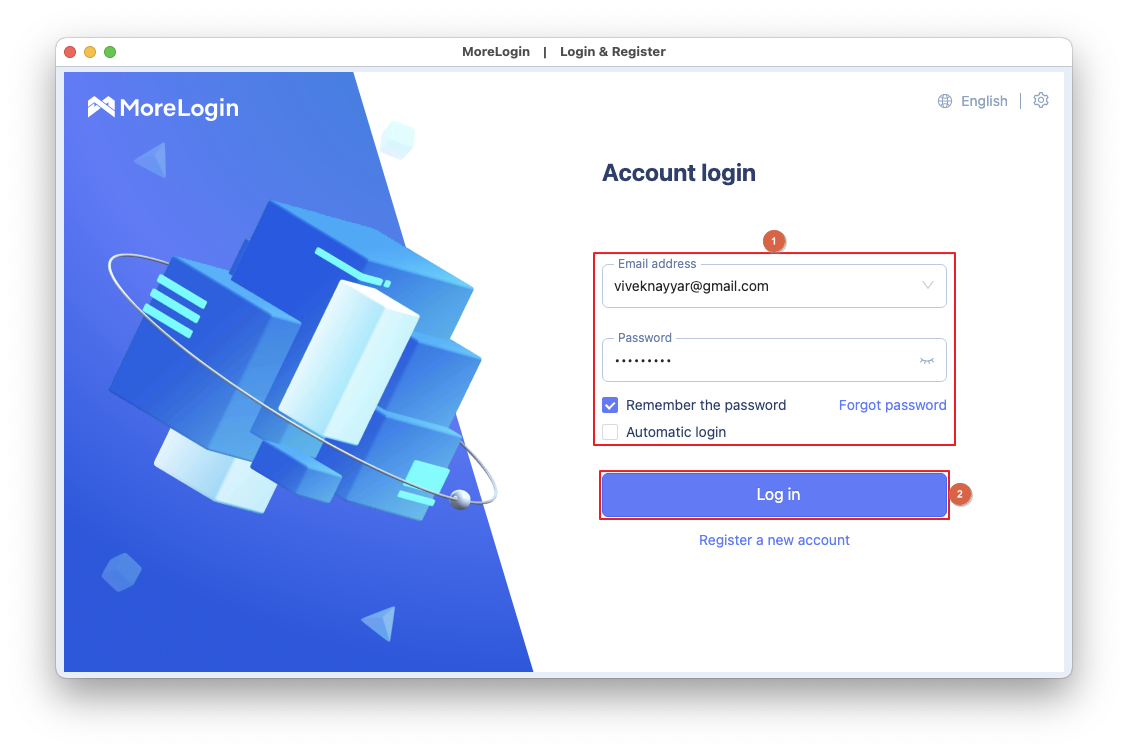
Task: Open the Forgot password link
Action: 892,405
